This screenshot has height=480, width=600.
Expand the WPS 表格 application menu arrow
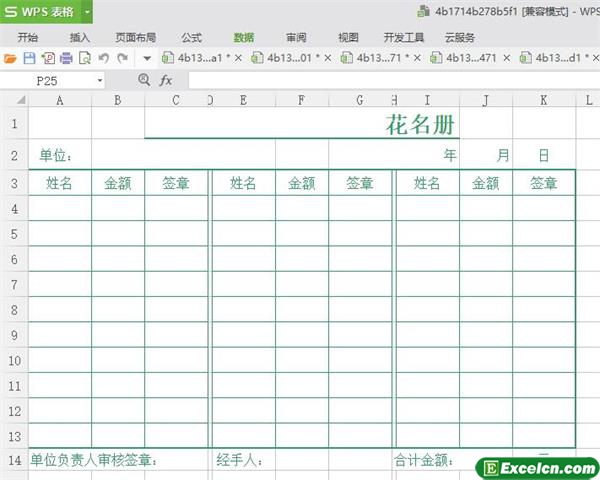[87, 12]
